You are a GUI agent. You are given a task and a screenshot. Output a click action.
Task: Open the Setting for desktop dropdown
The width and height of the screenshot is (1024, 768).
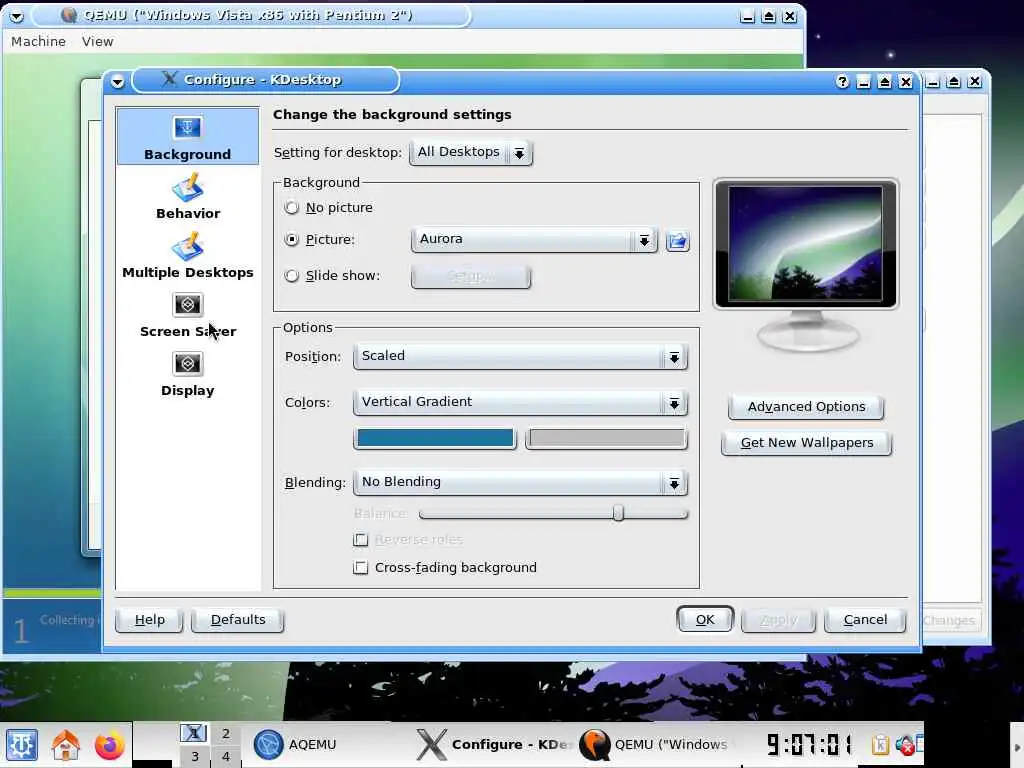(471, 153)
